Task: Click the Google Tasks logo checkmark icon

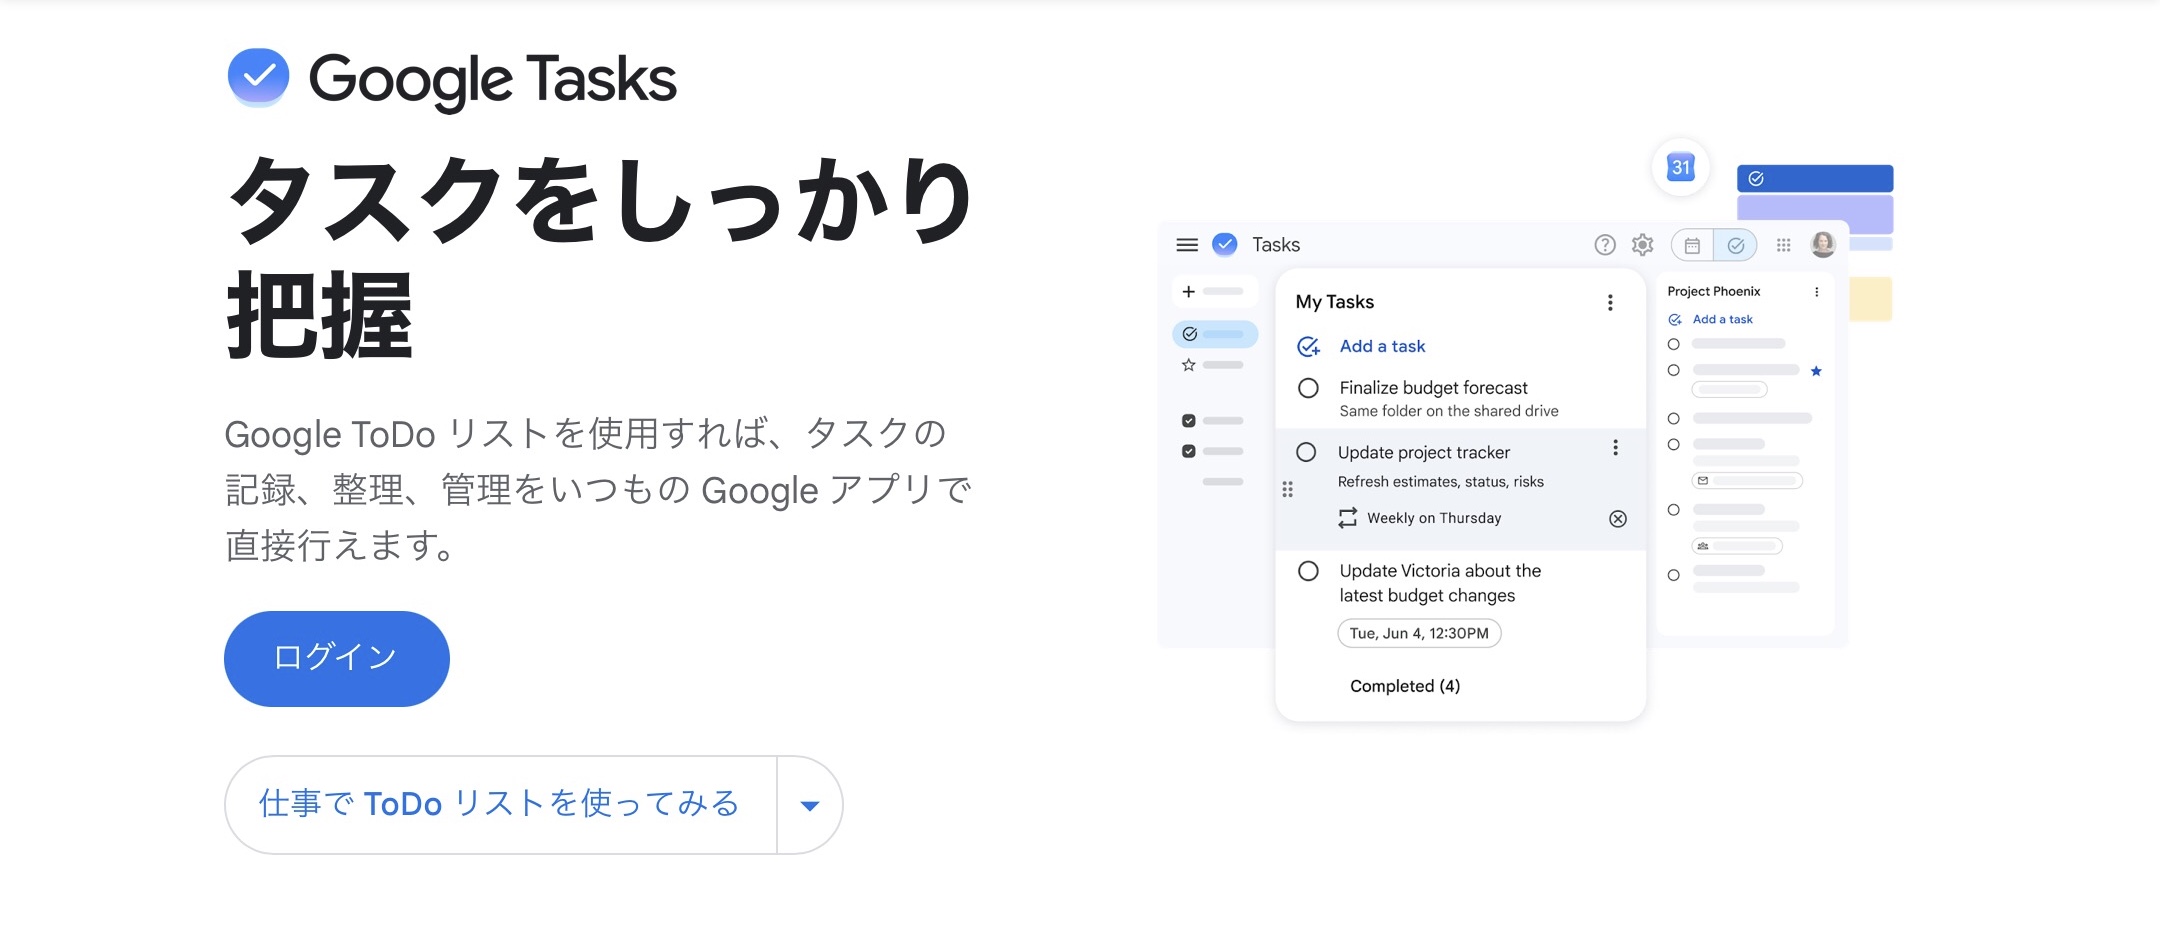Action: click(x=258, y=77)
